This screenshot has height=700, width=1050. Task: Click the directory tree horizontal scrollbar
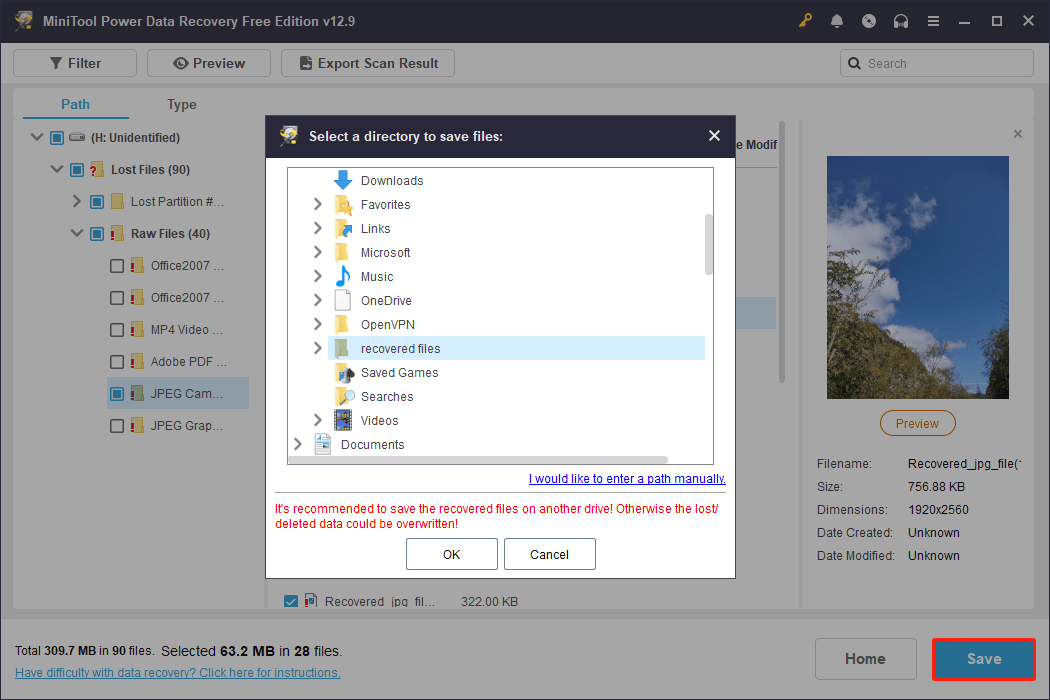click(478, 460)
